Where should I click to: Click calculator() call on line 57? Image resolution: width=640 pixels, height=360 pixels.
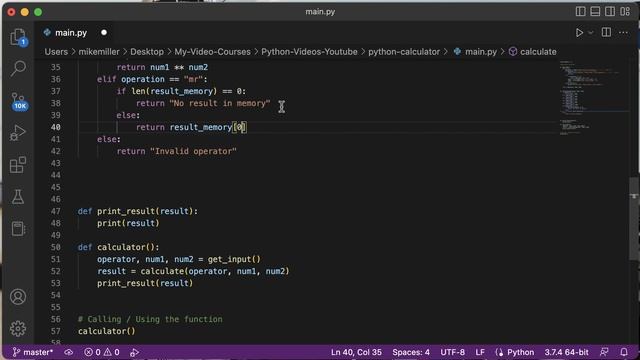coord(107,331)
